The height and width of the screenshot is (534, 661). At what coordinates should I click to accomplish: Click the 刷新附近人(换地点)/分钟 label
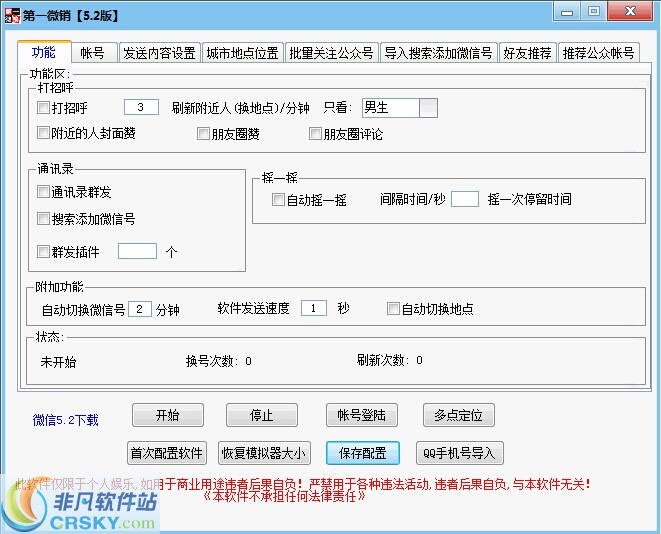(x=240, y=108)
